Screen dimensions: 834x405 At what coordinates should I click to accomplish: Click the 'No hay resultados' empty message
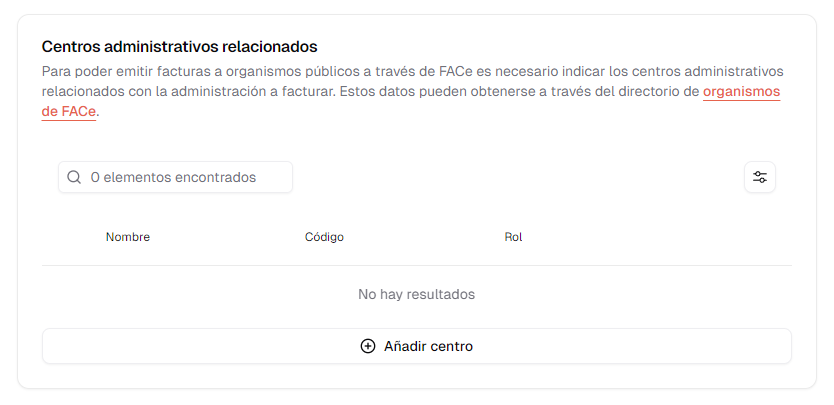click(416, 294)
